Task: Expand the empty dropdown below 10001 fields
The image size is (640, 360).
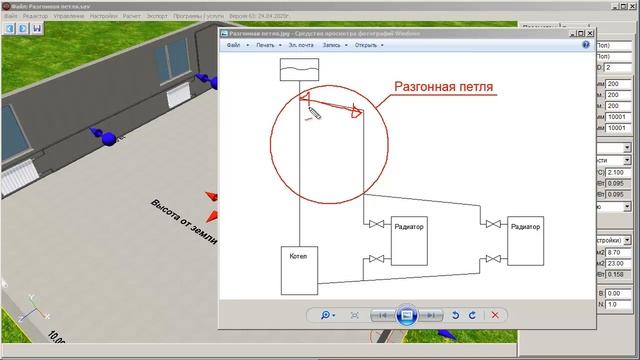Action: (627, 147)
